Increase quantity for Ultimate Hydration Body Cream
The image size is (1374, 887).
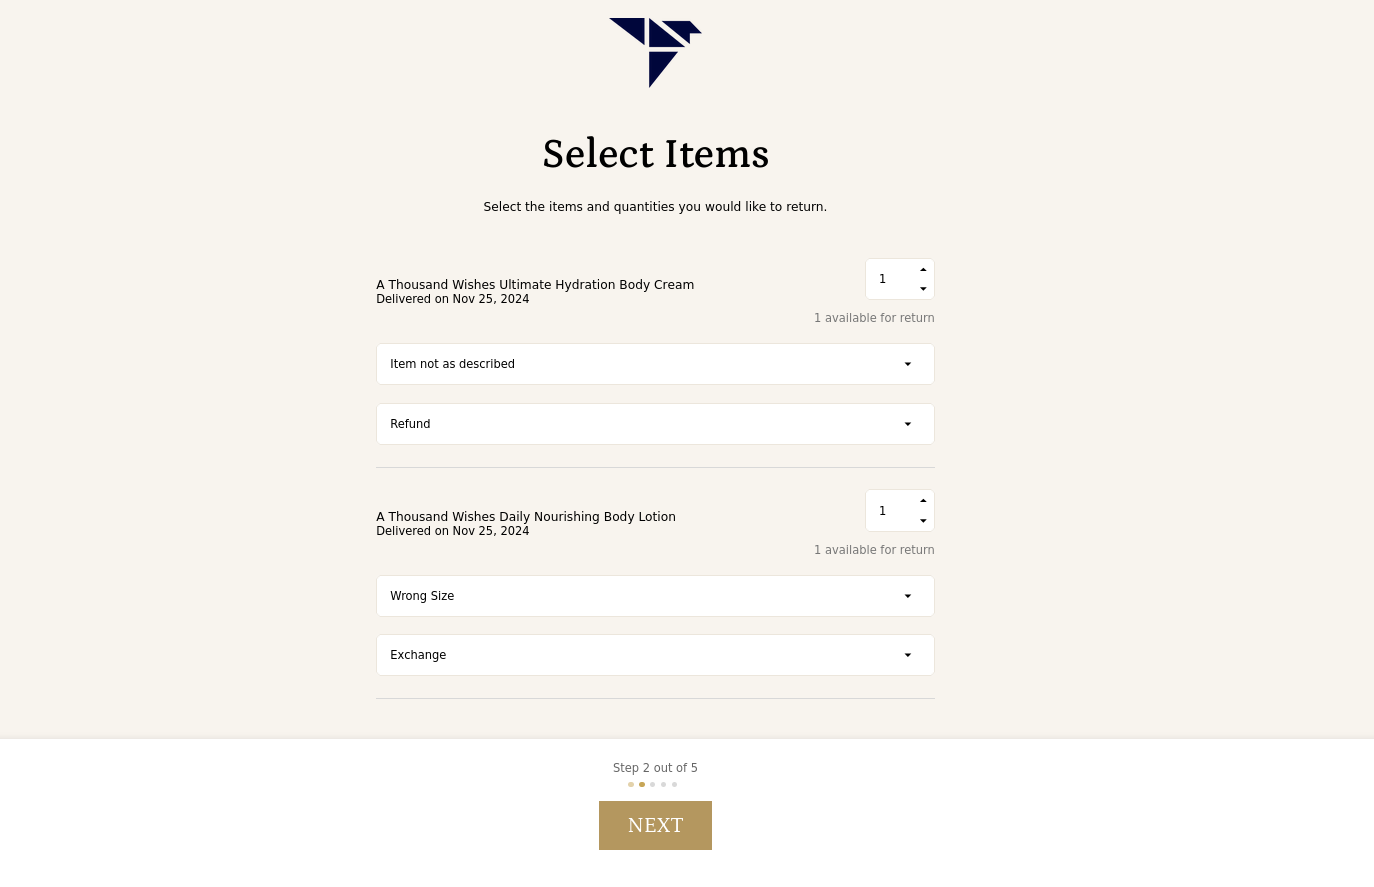pyautogui.click(x=923, y=270)
